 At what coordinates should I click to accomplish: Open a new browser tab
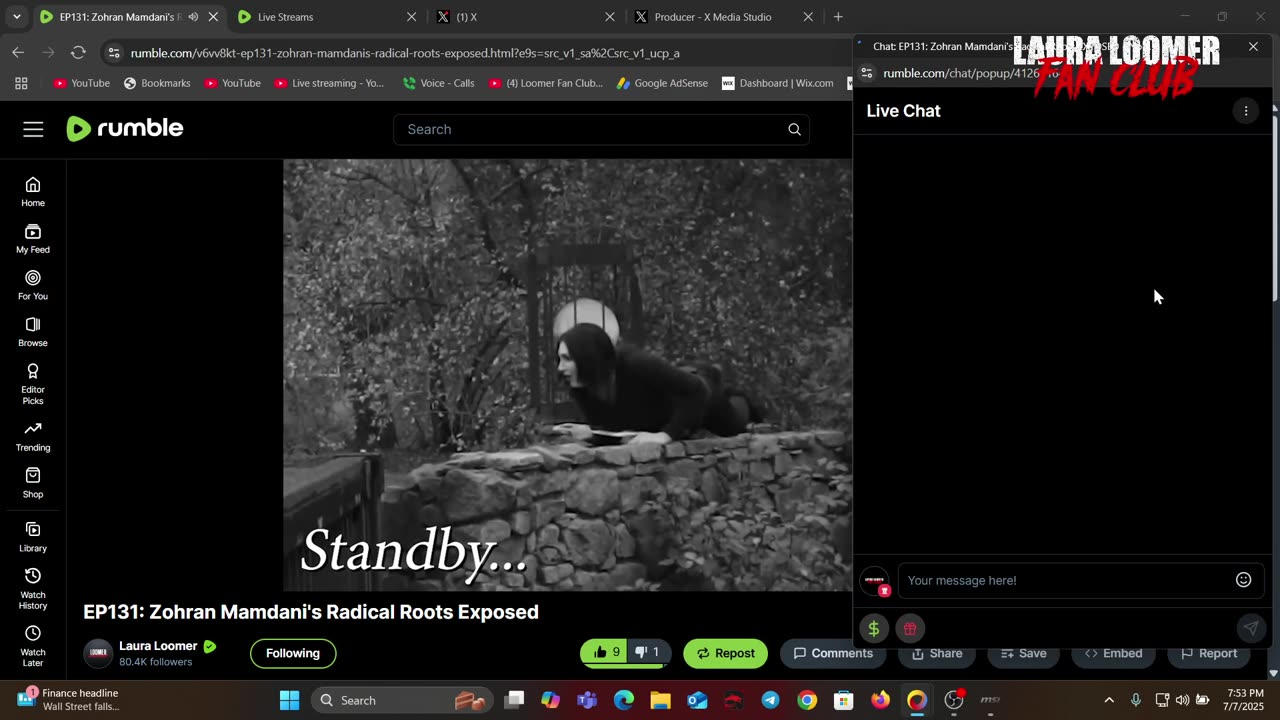(838, 17)
